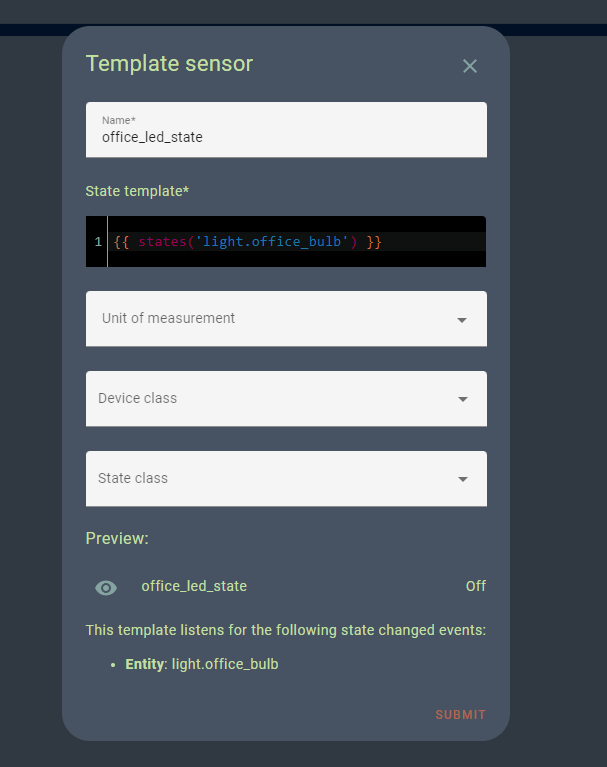
Task: Open the Device class dropdown
Action: 286,399
